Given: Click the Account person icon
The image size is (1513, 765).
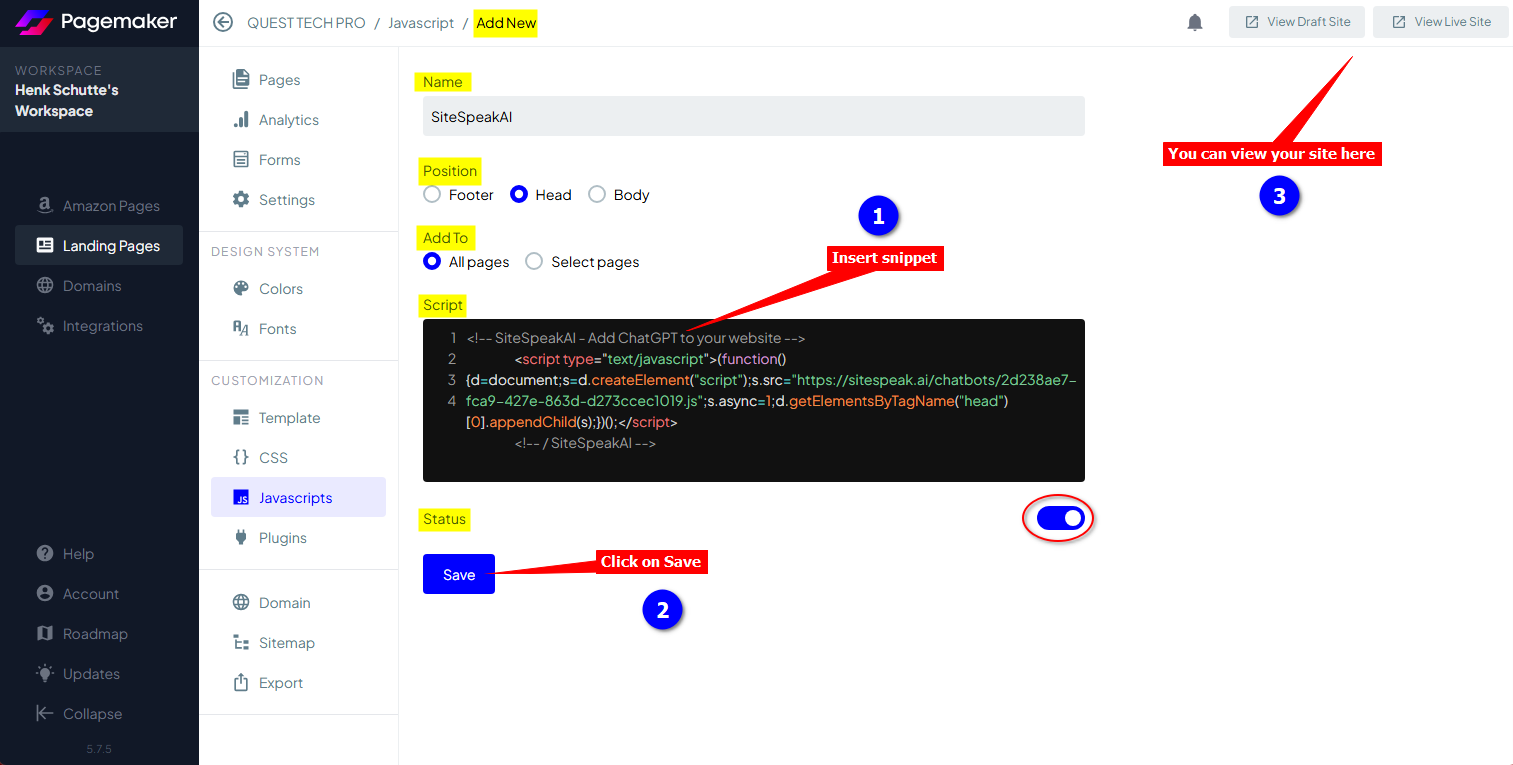Looking at the screenshot, I should point(45,593).
